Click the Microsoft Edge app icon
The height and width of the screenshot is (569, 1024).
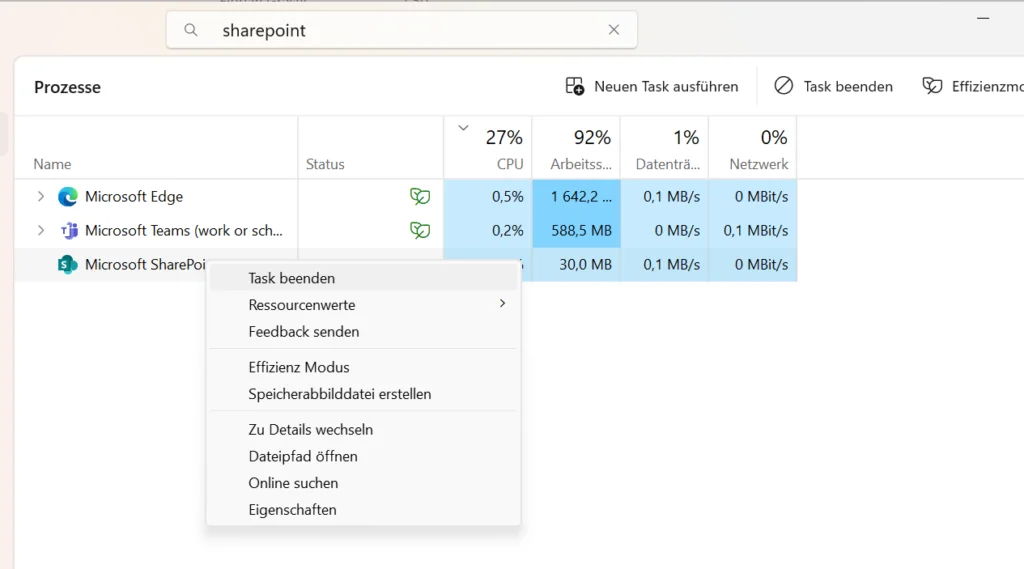coord(68,197)
